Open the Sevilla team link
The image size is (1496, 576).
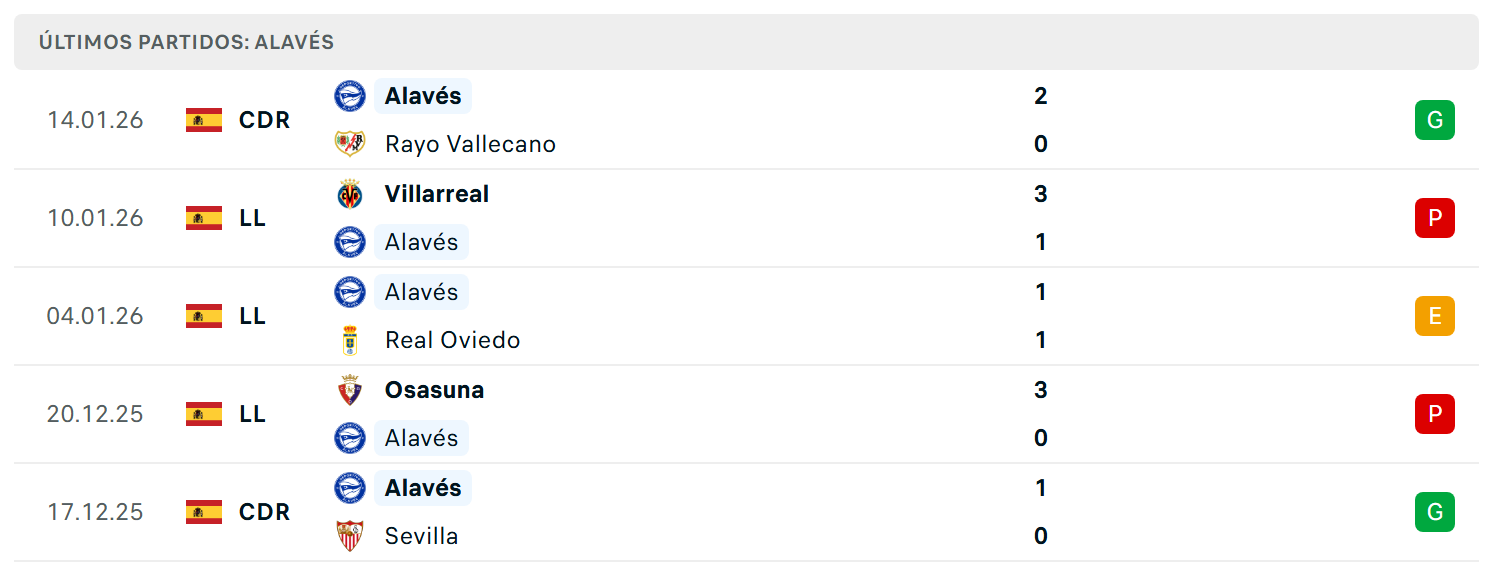422,536
